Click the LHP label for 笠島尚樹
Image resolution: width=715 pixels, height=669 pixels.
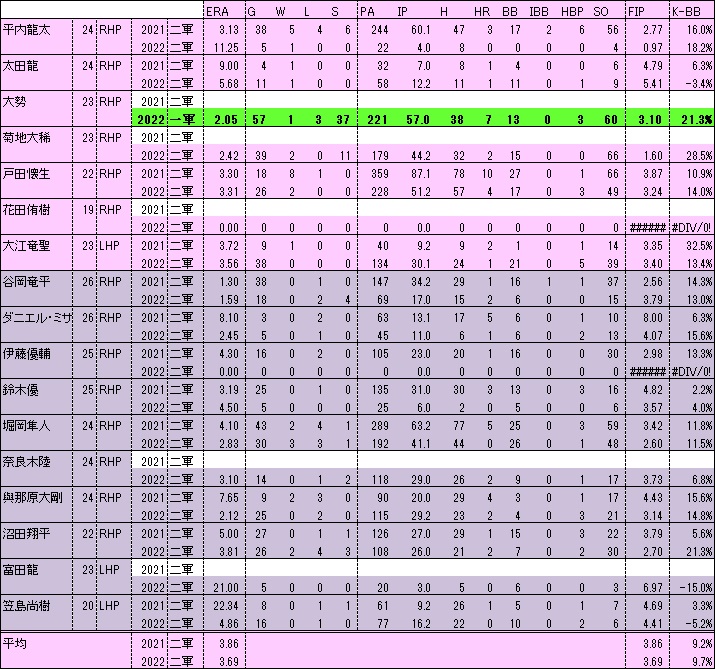(110, 606)
